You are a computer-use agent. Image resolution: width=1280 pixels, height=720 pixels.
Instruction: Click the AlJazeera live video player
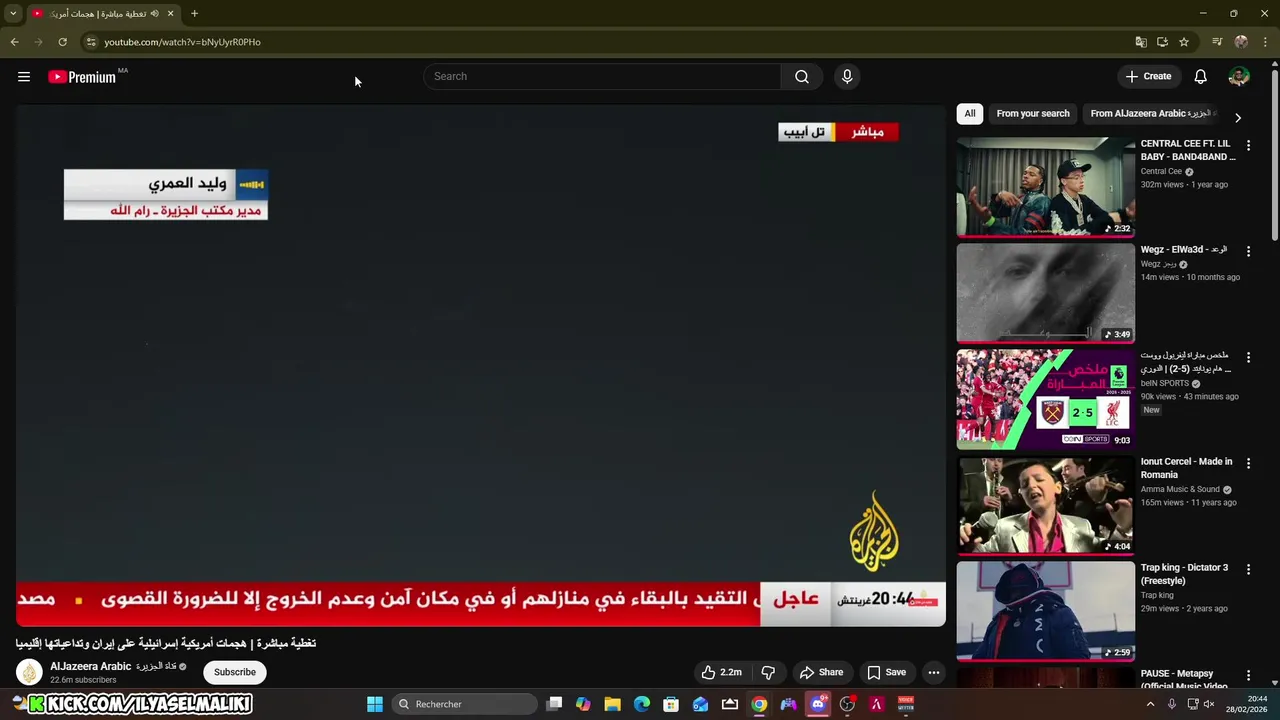pos(481,365)
